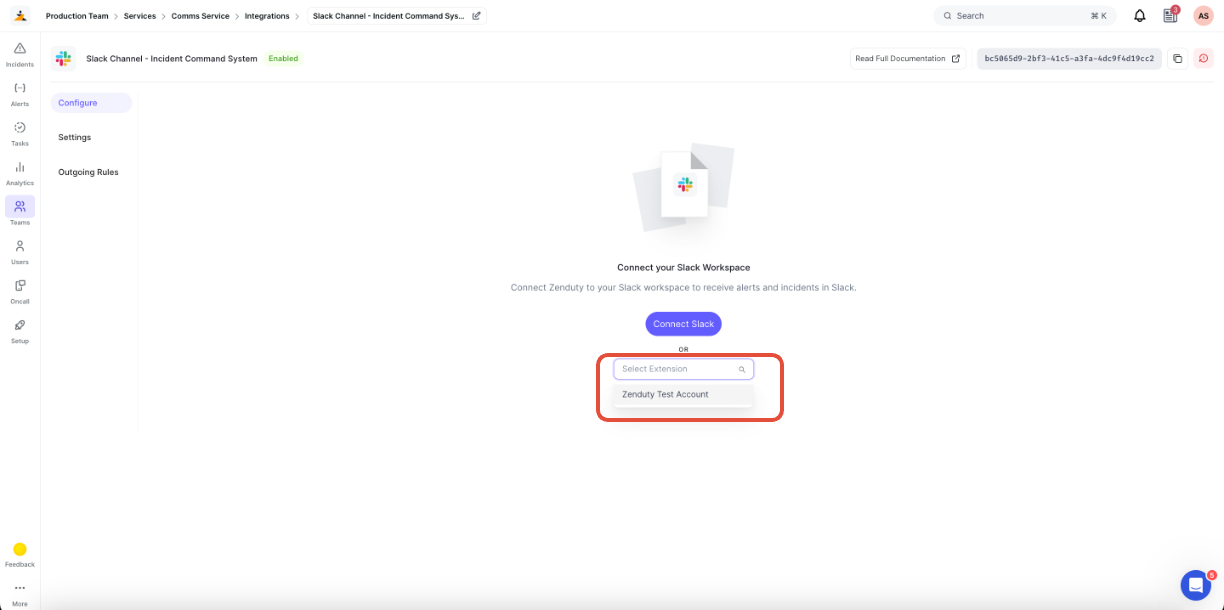
Task: Click the Connect Slack button
Action: pos(683,323)
